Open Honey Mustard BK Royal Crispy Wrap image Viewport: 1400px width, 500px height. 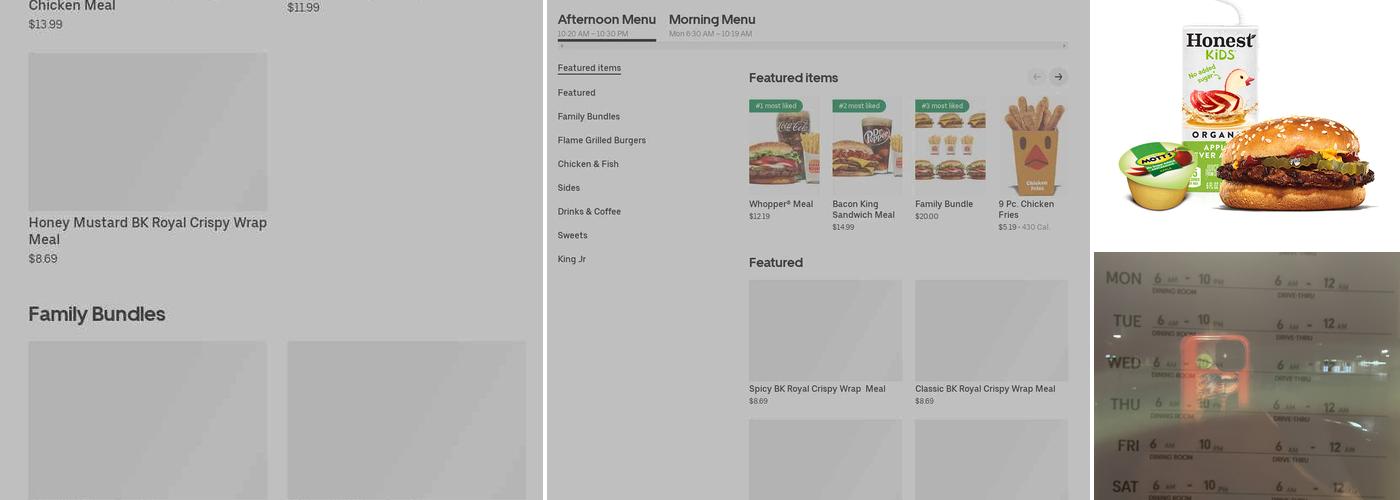(148, 131)
